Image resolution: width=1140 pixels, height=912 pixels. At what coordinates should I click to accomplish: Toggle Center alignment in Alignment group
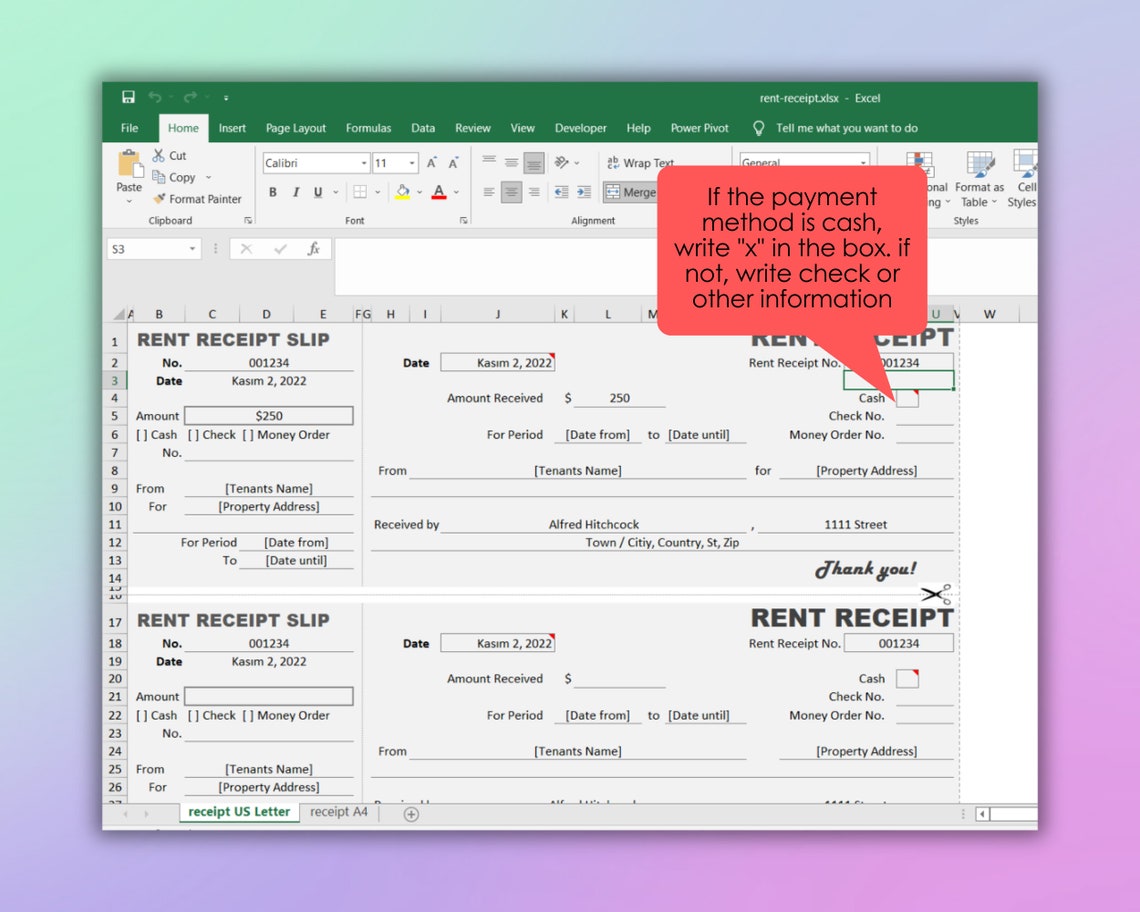511,192
